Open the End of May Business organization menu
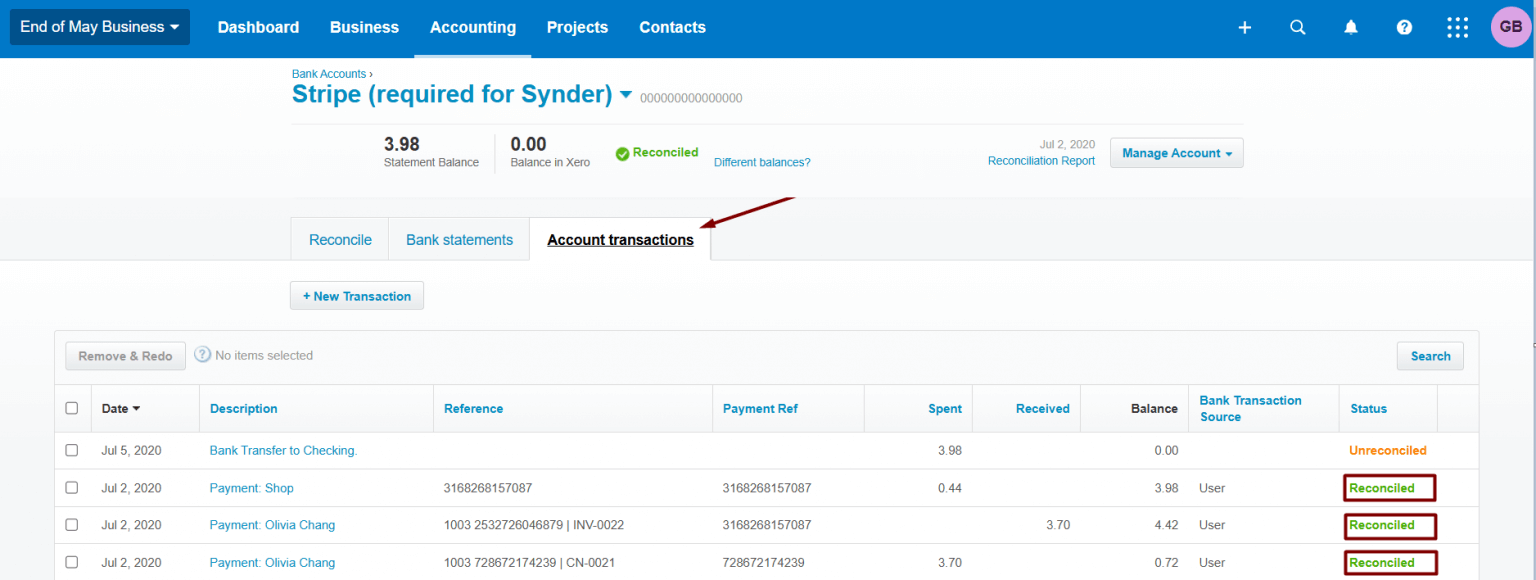 99,27
